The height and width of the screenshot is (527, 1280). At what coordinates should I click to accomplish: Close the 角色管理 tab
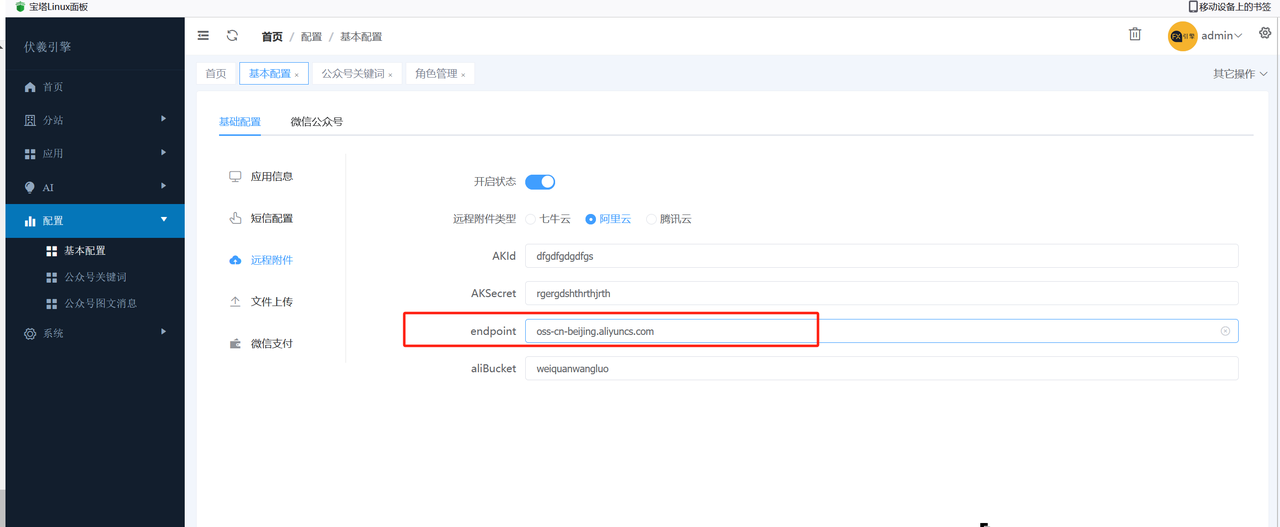click(x=463, y=75)
